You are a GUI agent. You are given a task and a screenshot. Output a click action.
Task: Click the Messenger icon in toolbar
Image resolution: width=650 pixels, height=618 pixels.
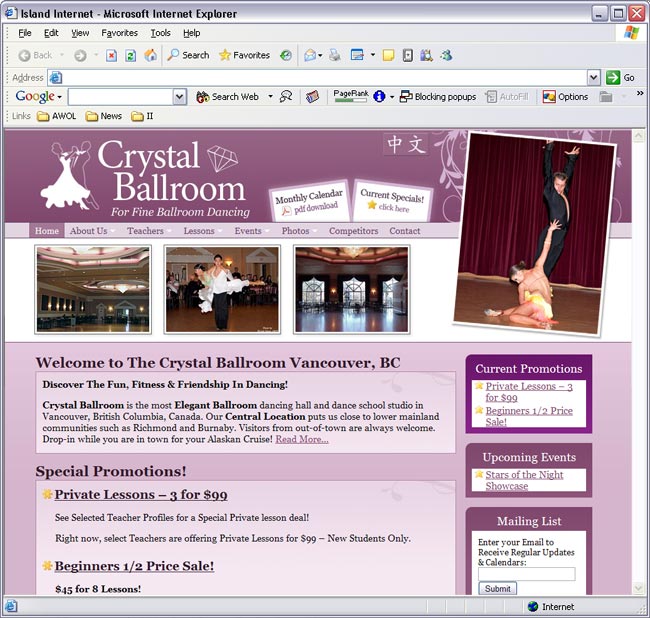[446, 55]
